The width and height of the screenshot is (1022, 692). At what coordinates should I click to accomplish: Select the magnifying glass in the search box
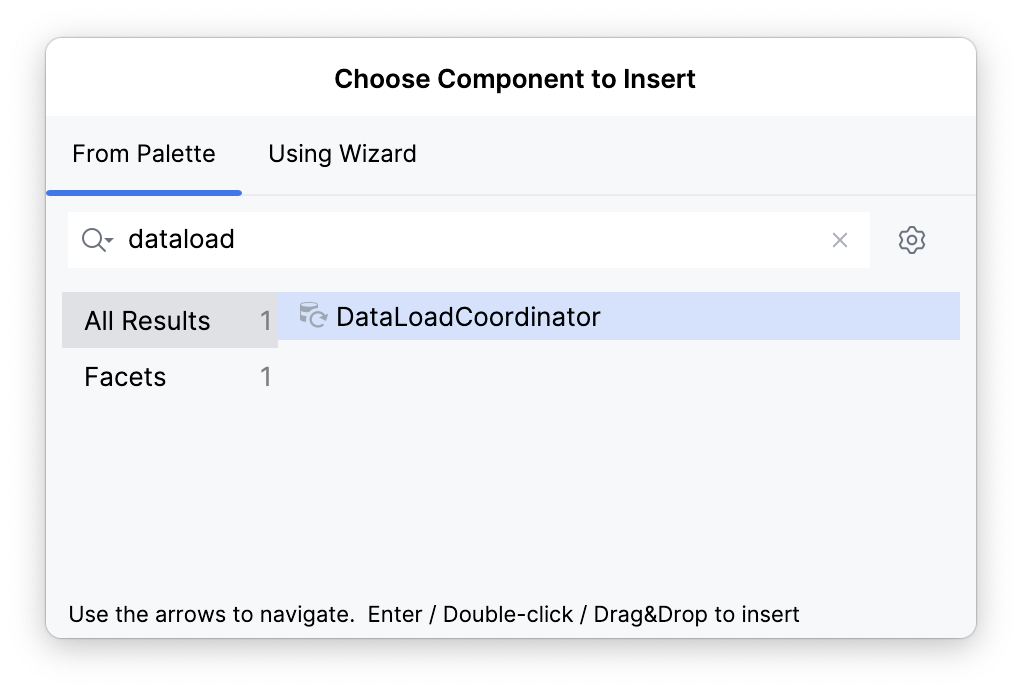[x=92, y=240]
